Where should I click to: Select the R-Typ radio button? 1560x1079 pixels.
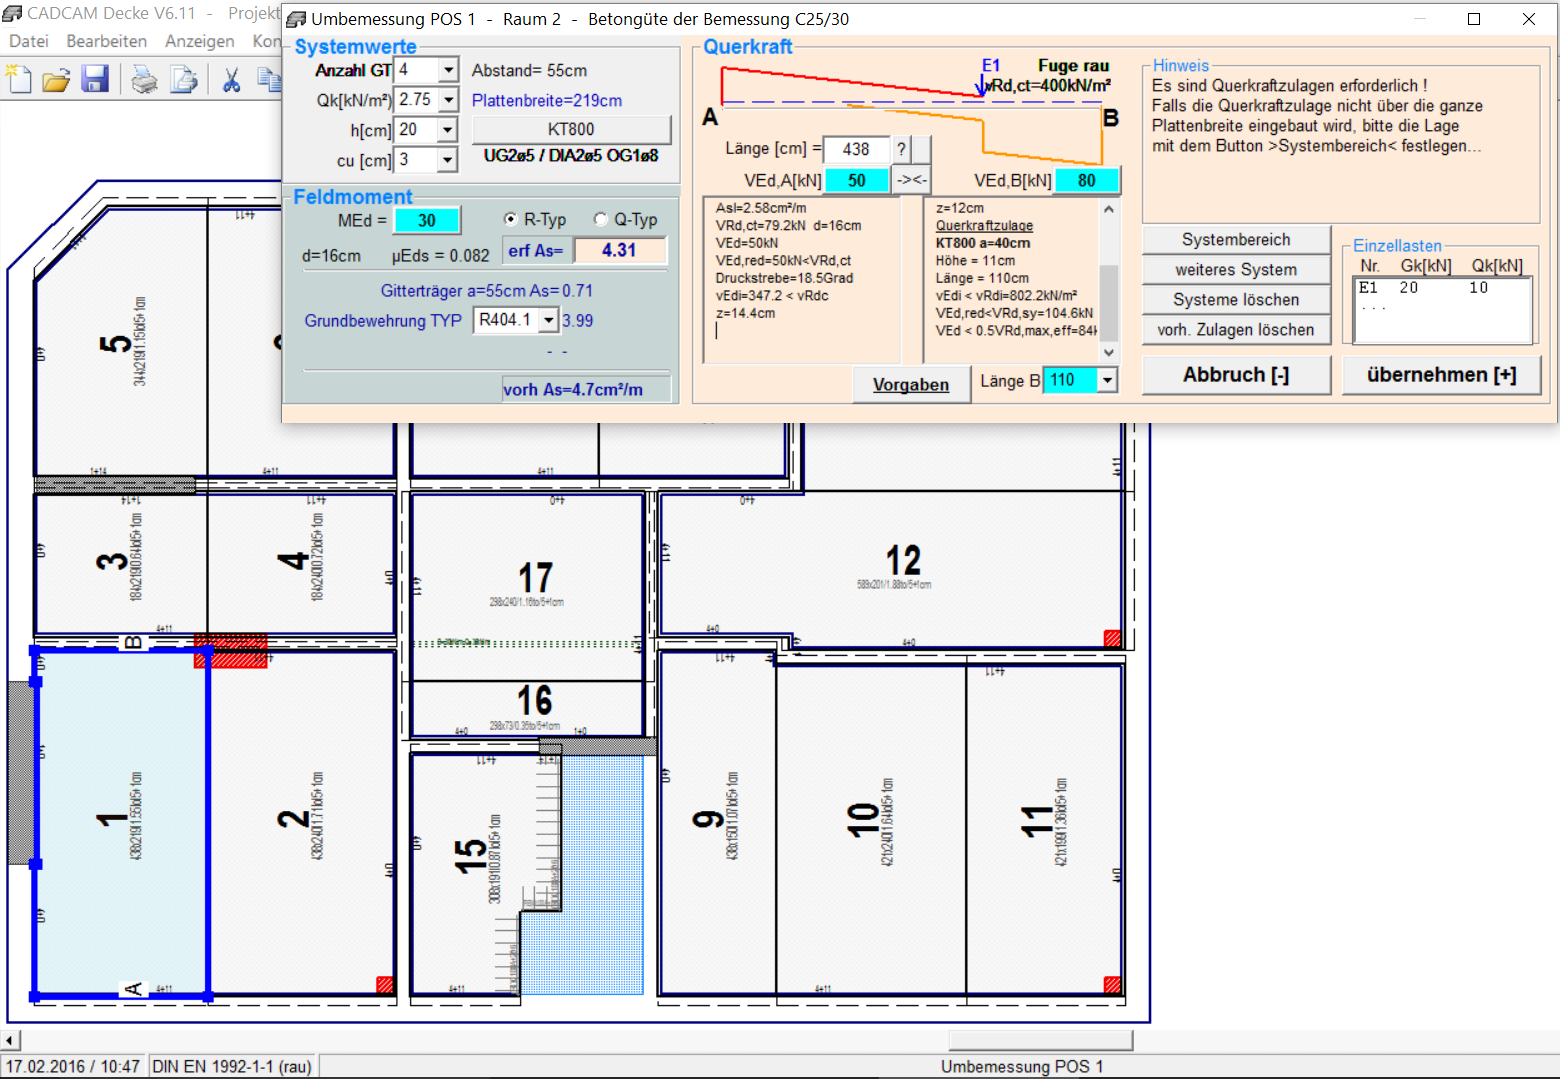(x=510, y=219)
